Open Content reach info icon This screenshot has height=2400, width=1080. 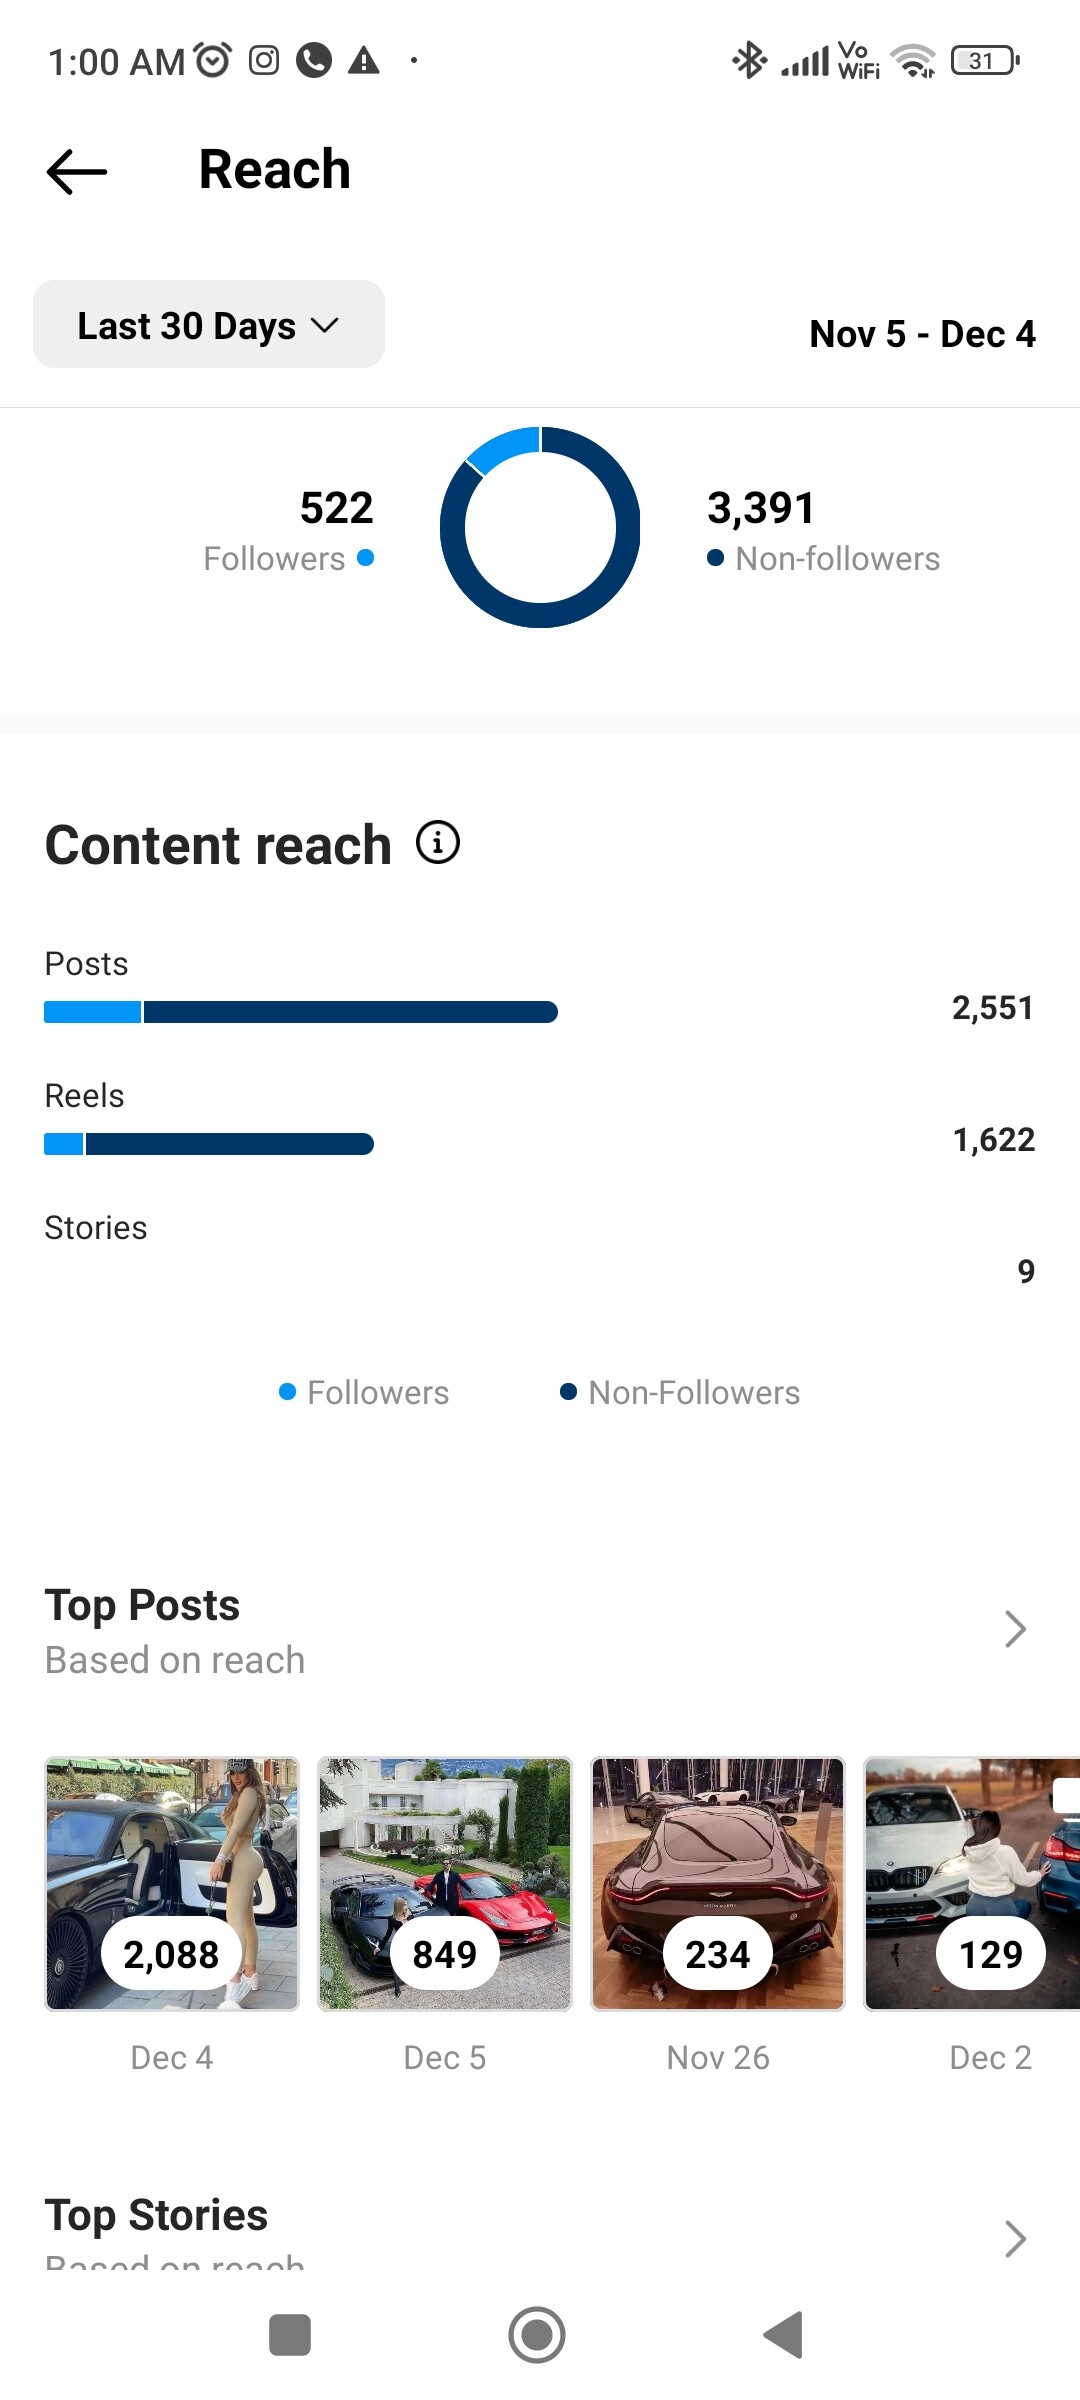coord(438,843)
